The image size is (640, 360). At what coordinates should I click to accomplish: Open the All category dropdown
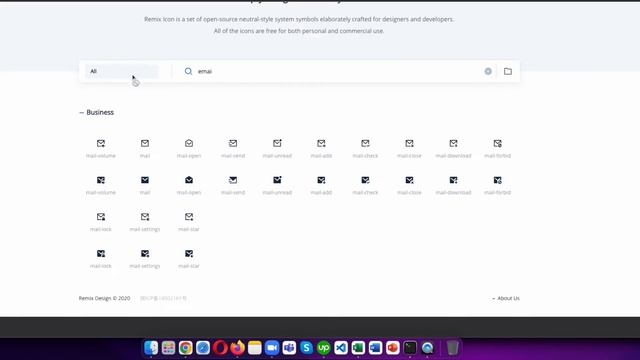(x=122, y=71)
